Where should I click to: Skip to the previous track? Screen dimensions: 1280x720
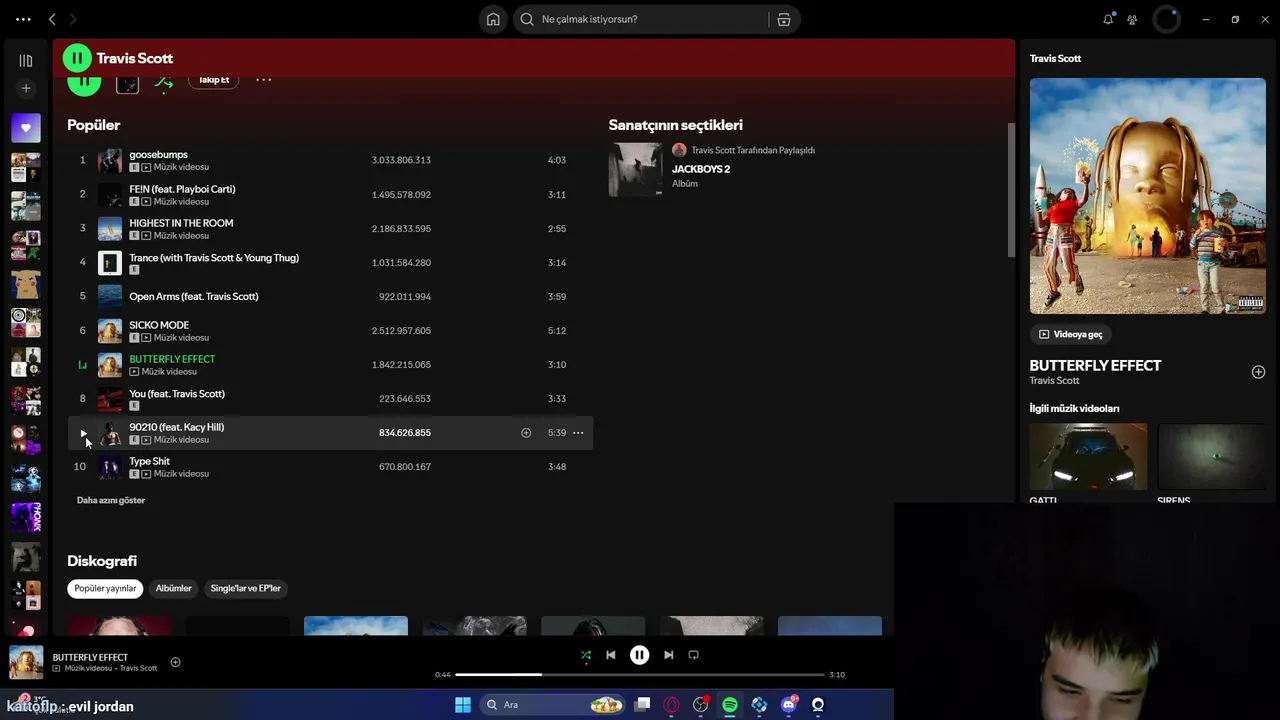(x=610, y=655)
